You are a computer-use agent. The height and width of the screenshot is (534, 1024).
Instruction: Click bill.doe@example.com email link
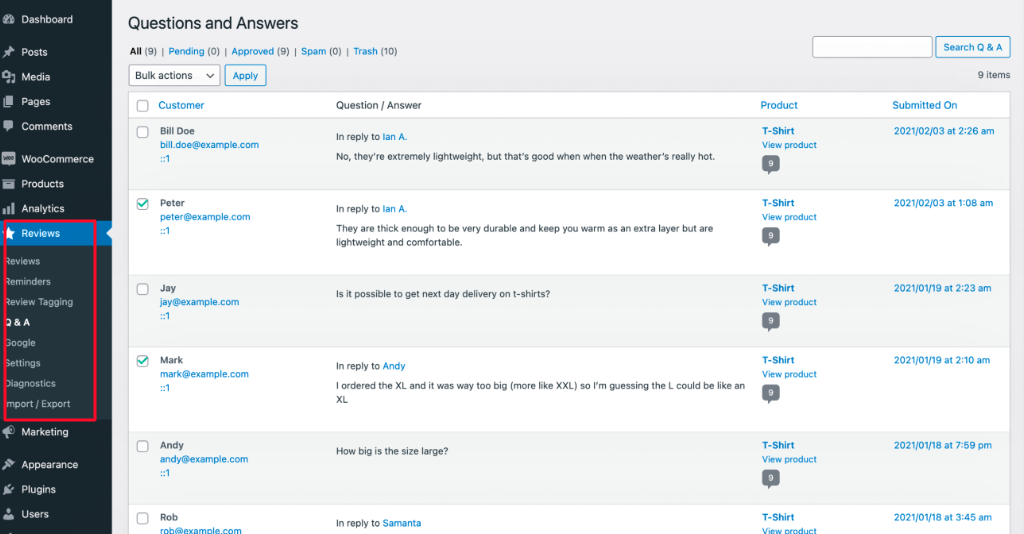210,145
